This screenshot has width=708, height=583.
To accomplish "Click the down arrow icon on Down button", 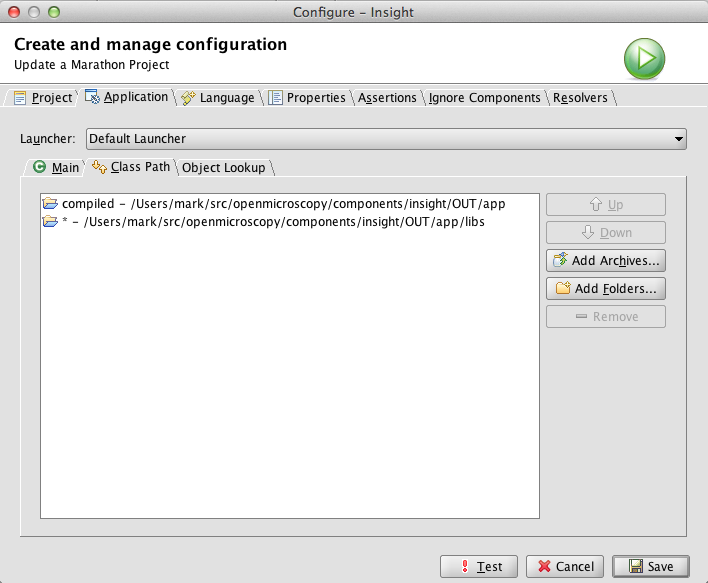I will point(587,232).
